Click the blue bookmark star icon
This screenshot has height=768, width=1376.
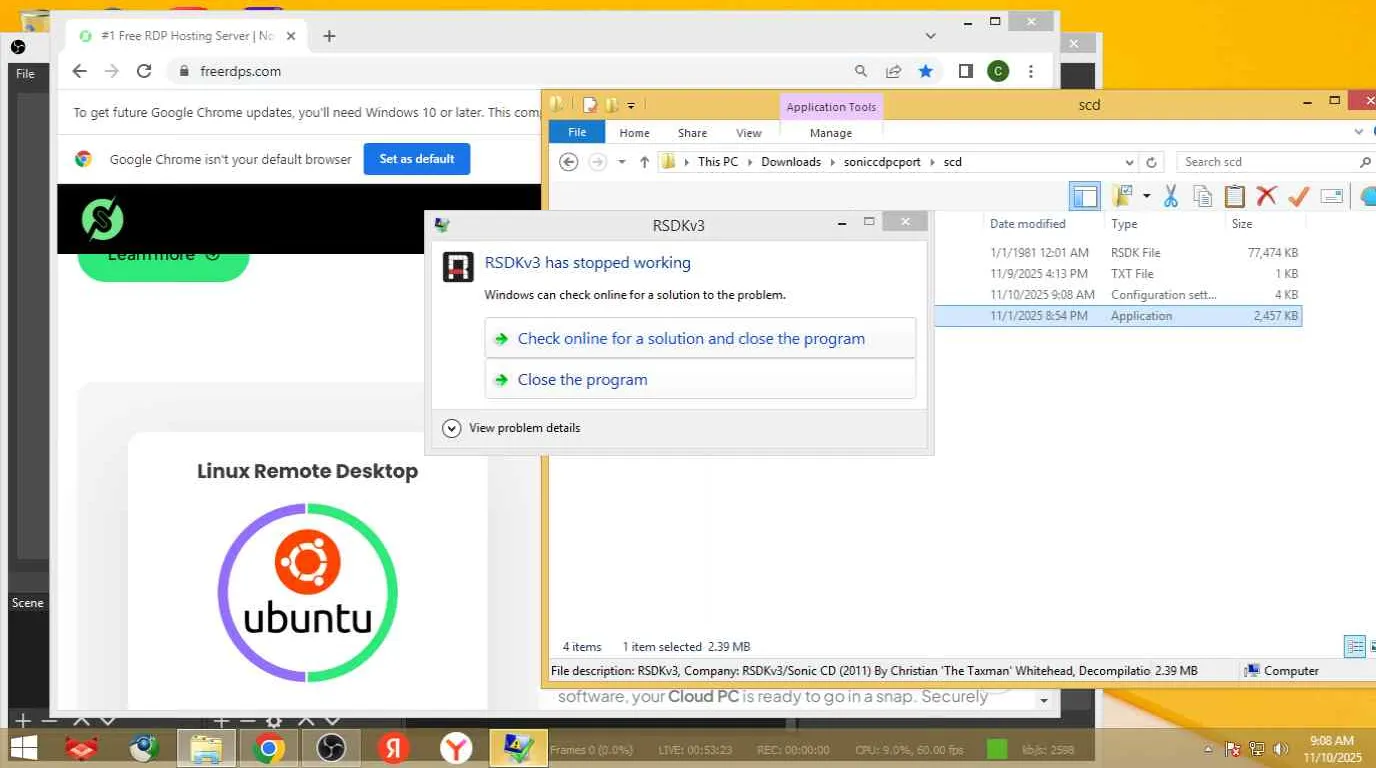pos(926,71)
